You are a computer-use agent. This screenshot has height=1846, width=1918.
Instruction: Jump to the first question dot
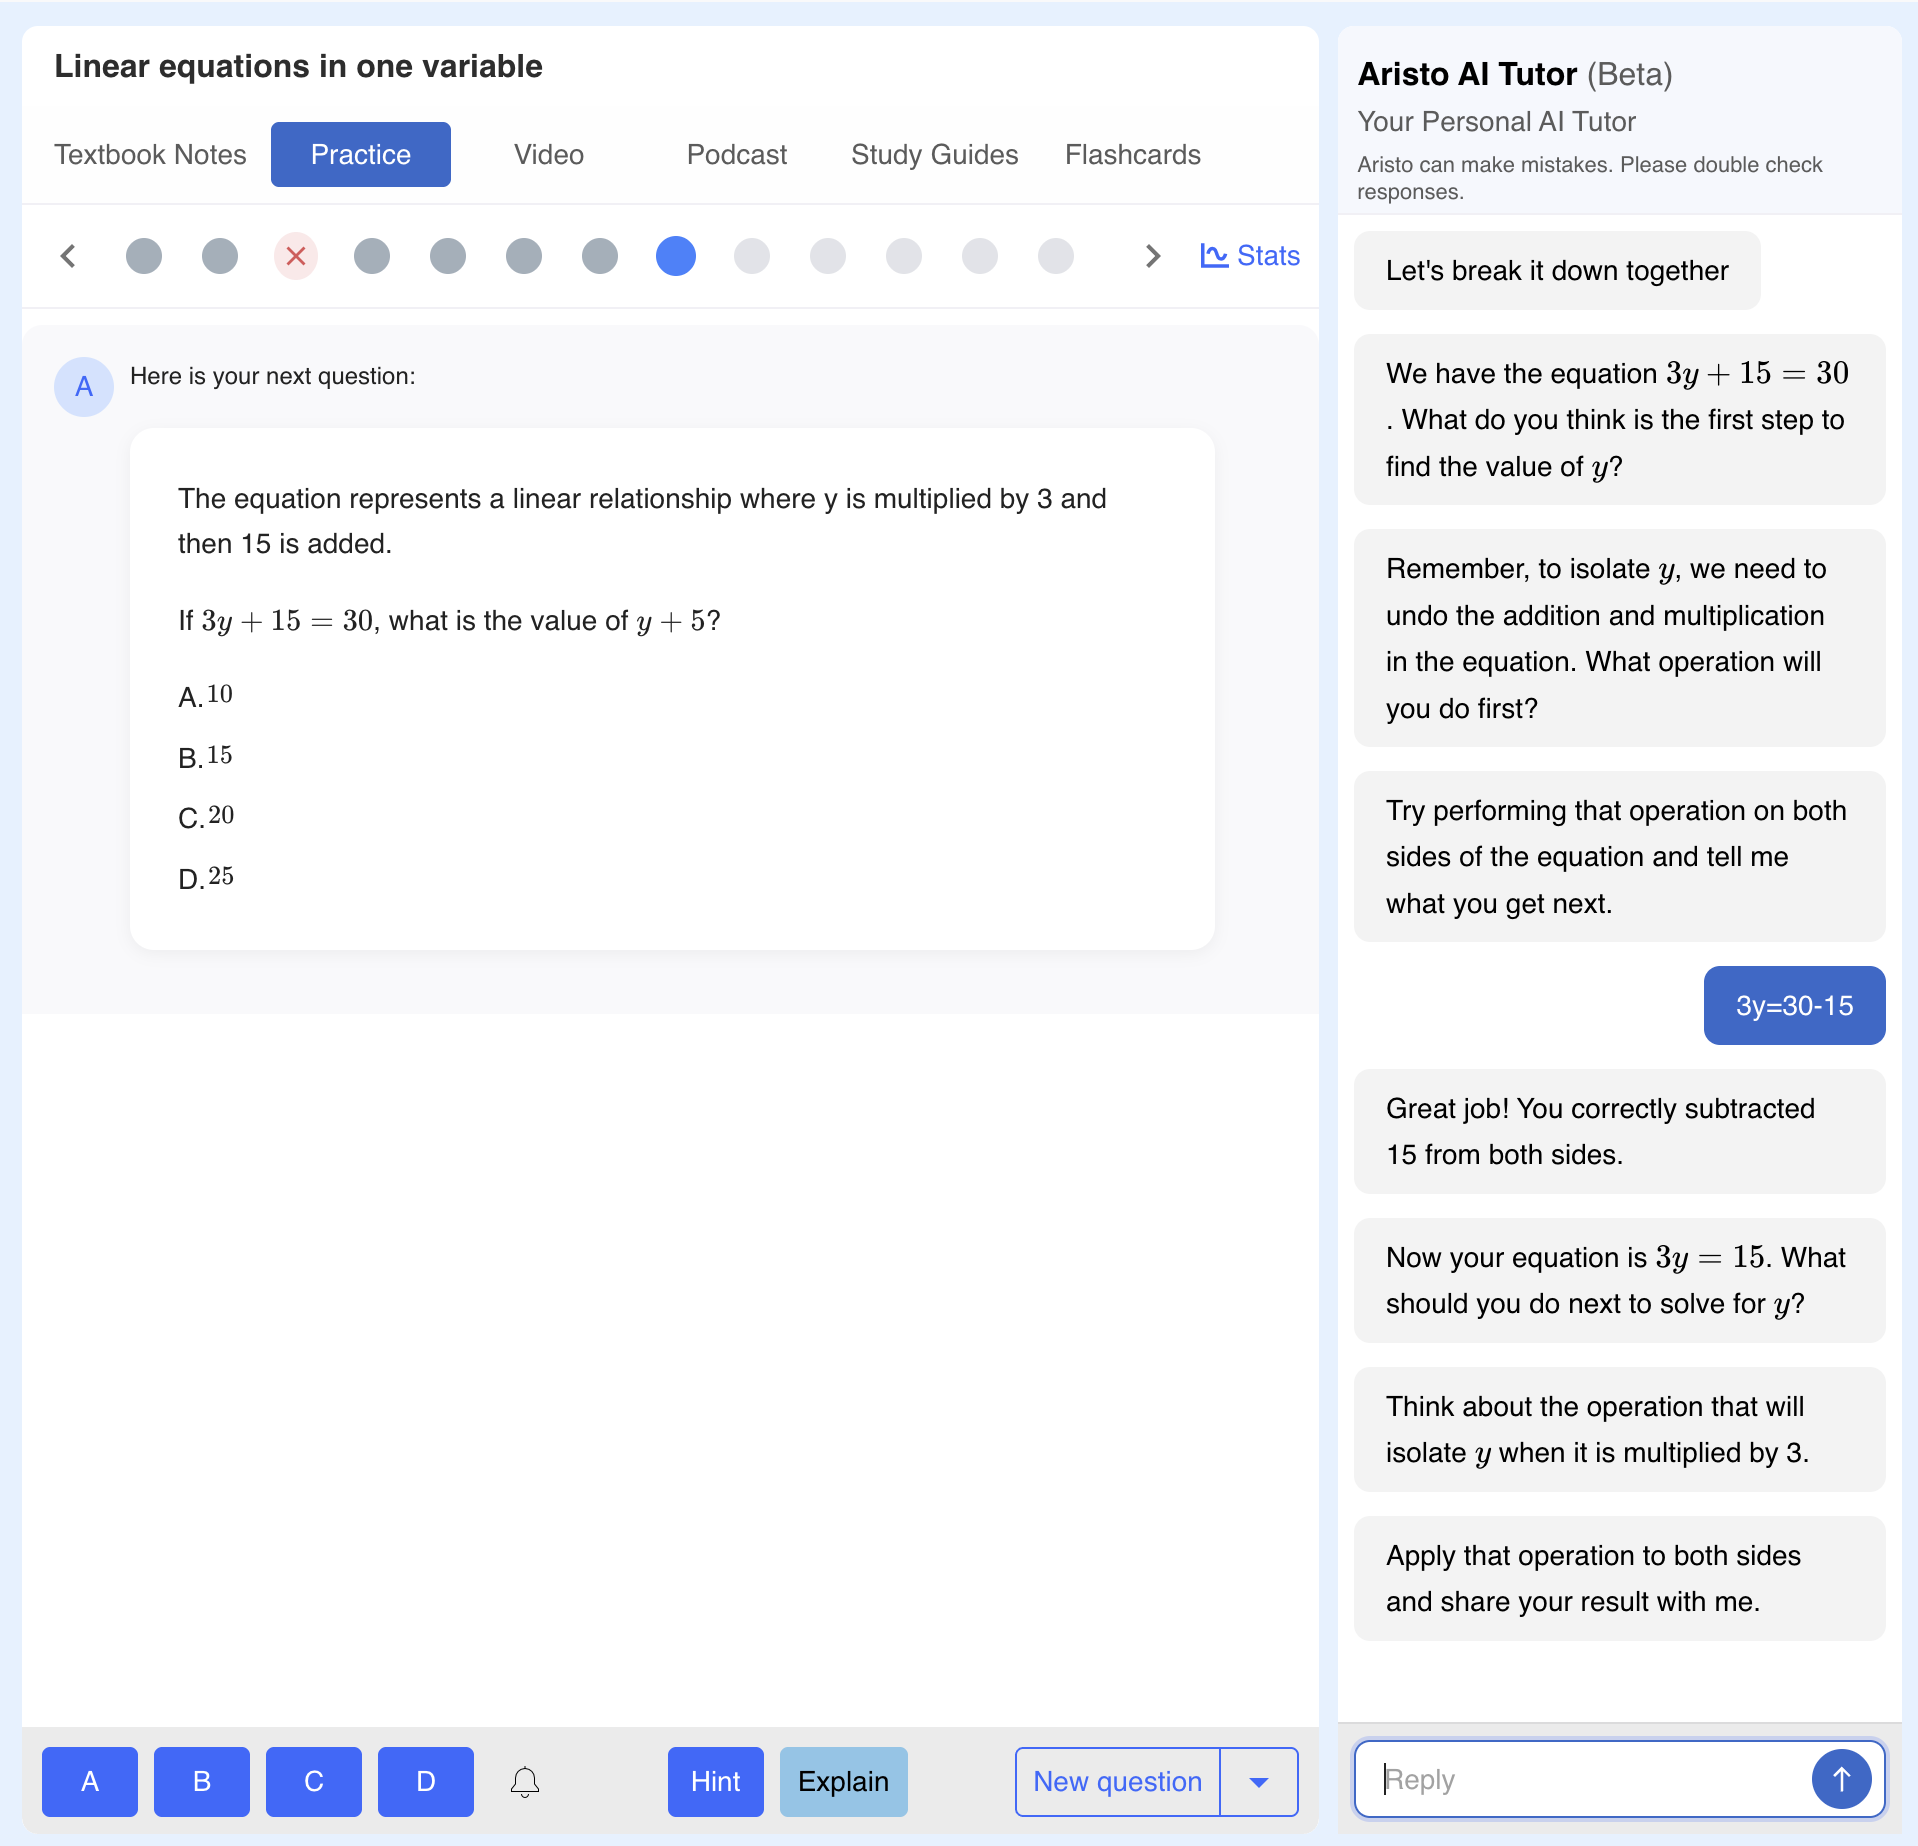click(144, 256)
